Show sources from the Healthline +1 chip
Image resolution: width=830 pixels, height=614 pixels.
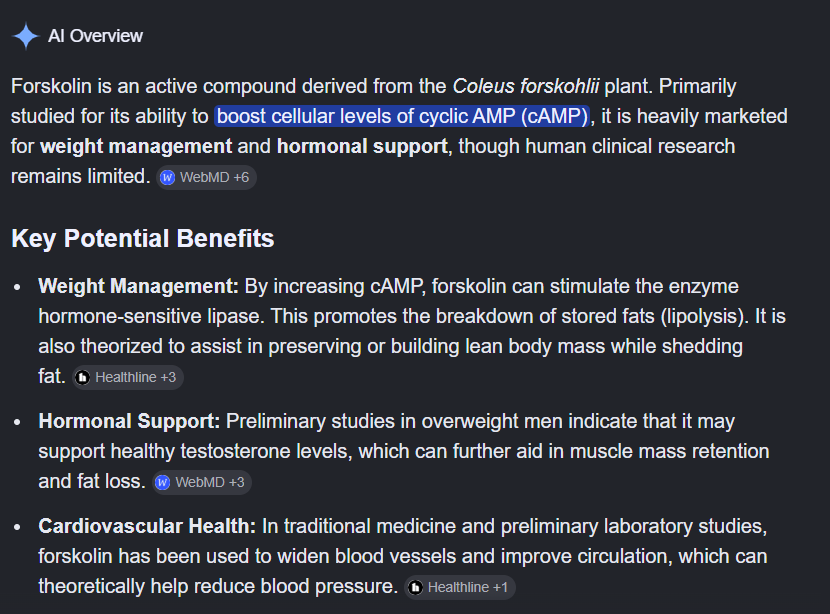click(460, 588)
